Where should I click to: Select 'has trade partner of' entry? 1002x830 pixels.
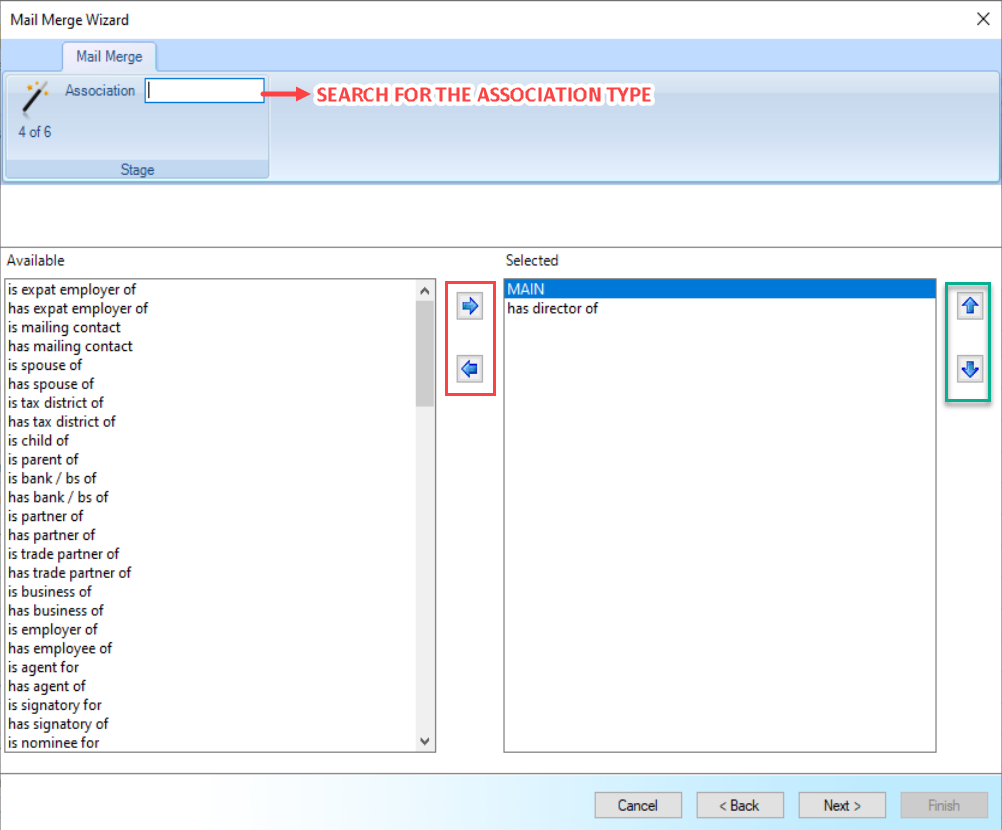[x=211, y=573]
